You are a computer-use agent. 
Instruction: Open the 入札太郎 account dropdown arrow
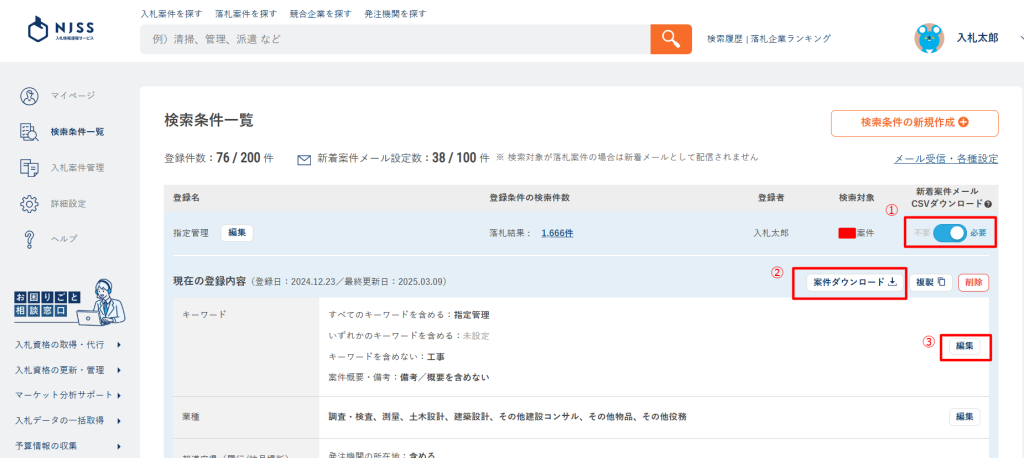click(x=1020, y=38)
